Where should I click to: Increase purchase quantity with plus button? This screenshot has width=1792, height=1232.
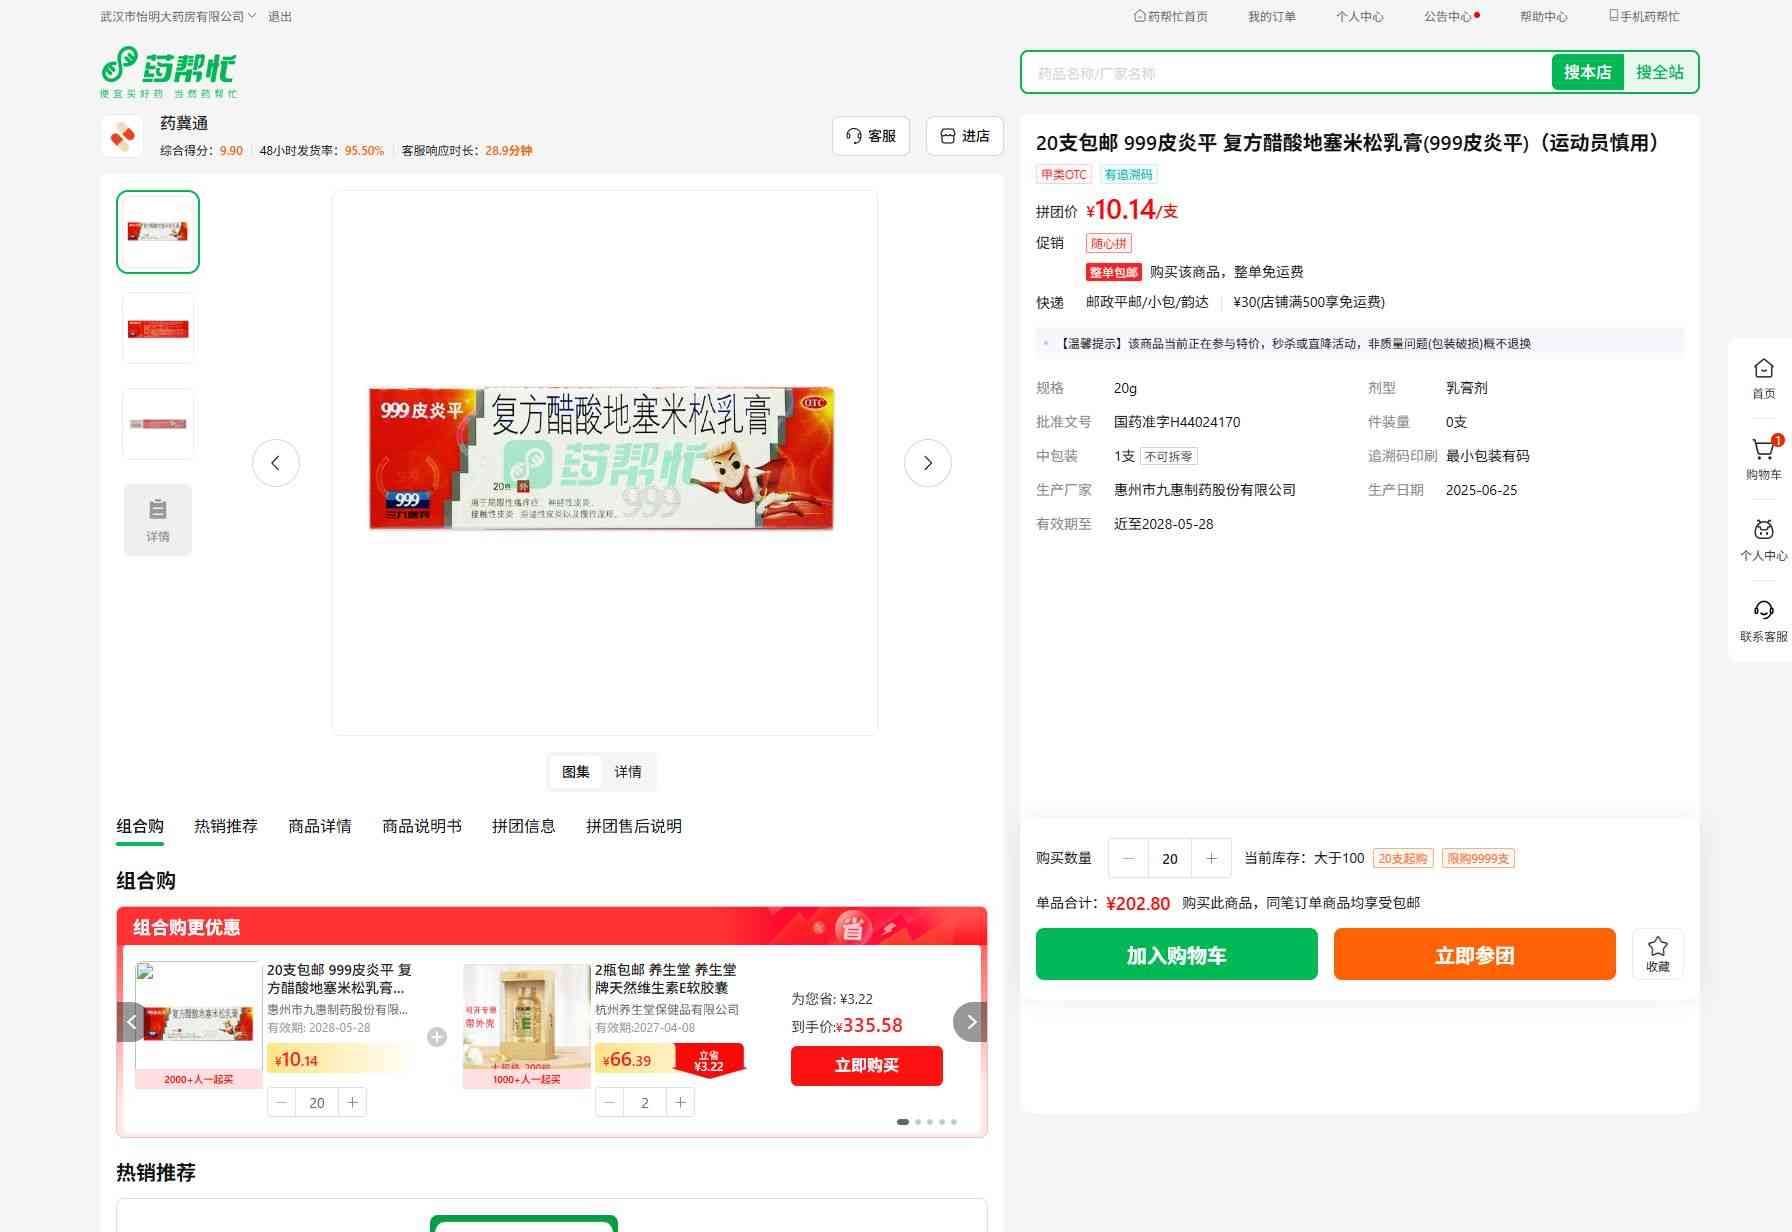pos(1211,858)
